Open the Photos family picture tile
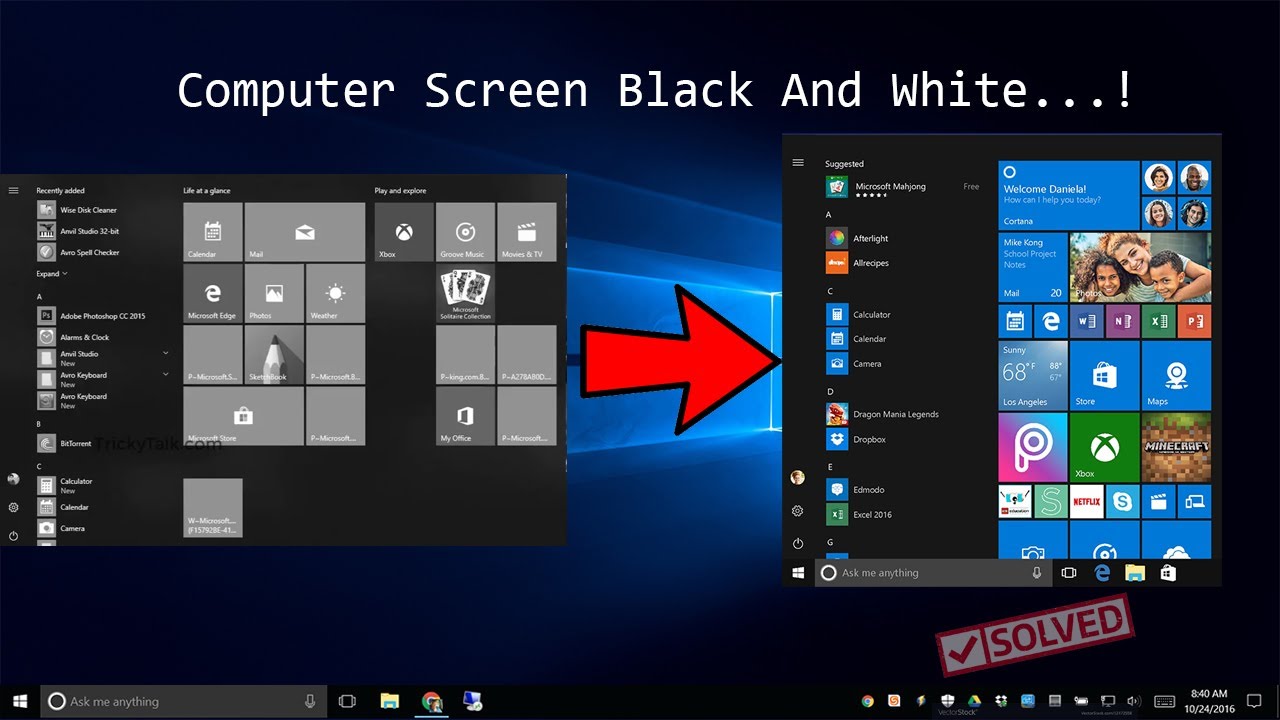The width and height of the screenshot is (1280, 720). click(x=1140, y=267)
